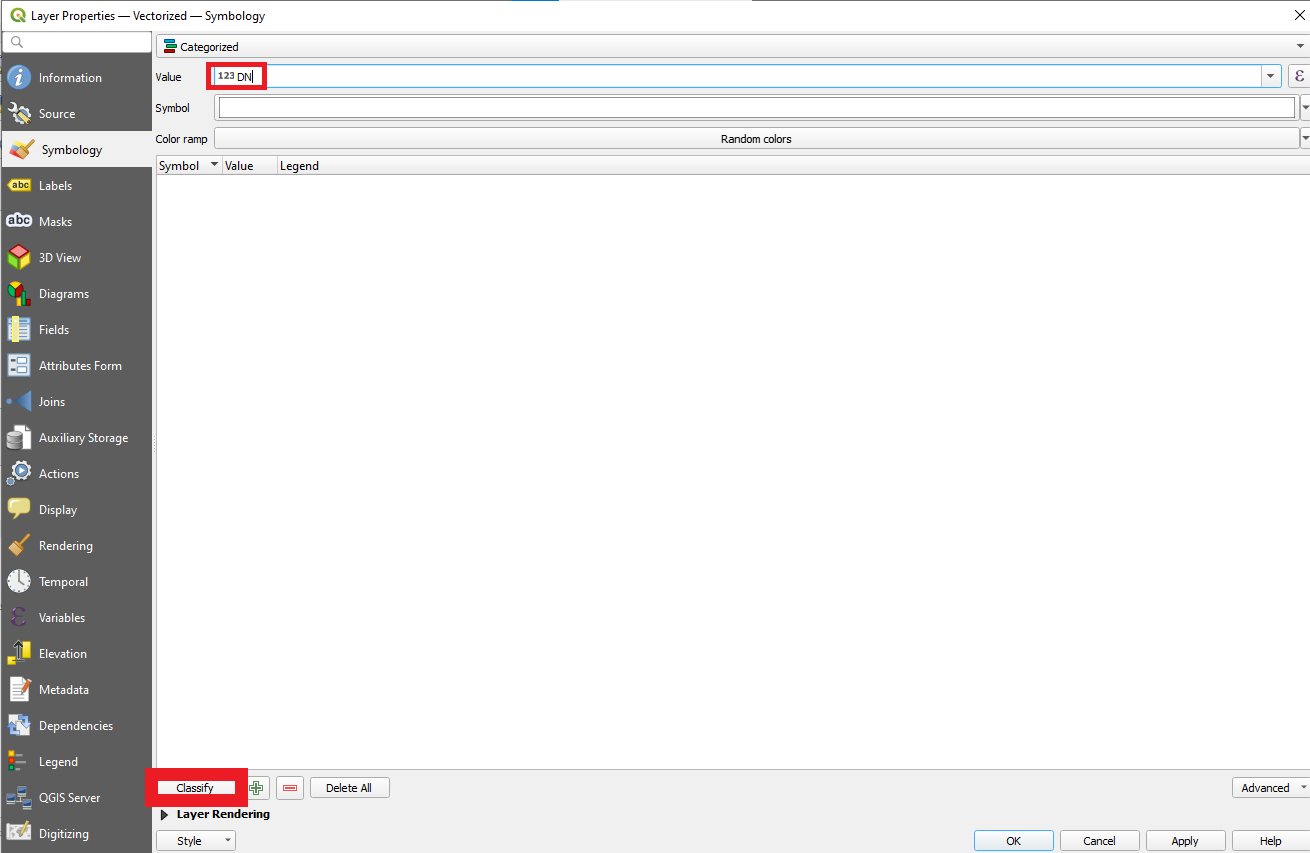This screenshot has height=853, width=1310.
Task: Open the Temporal clock icon
Action: (19, 581)
